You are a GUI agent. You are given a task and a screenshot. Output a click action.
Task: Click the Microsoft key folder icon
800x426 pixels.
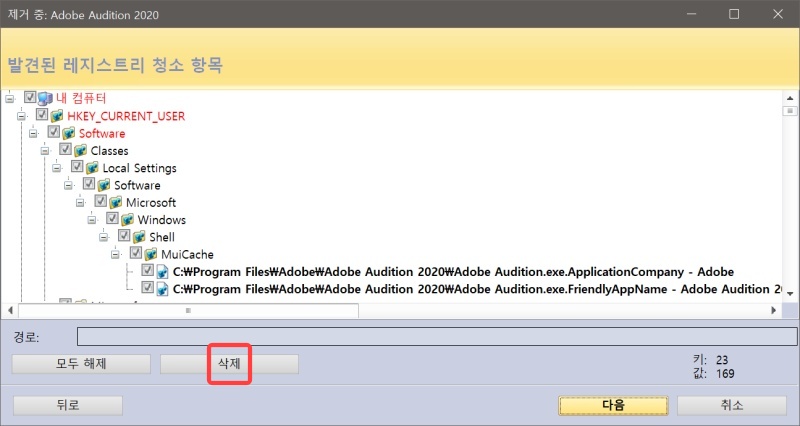click(x=116, y=203)
